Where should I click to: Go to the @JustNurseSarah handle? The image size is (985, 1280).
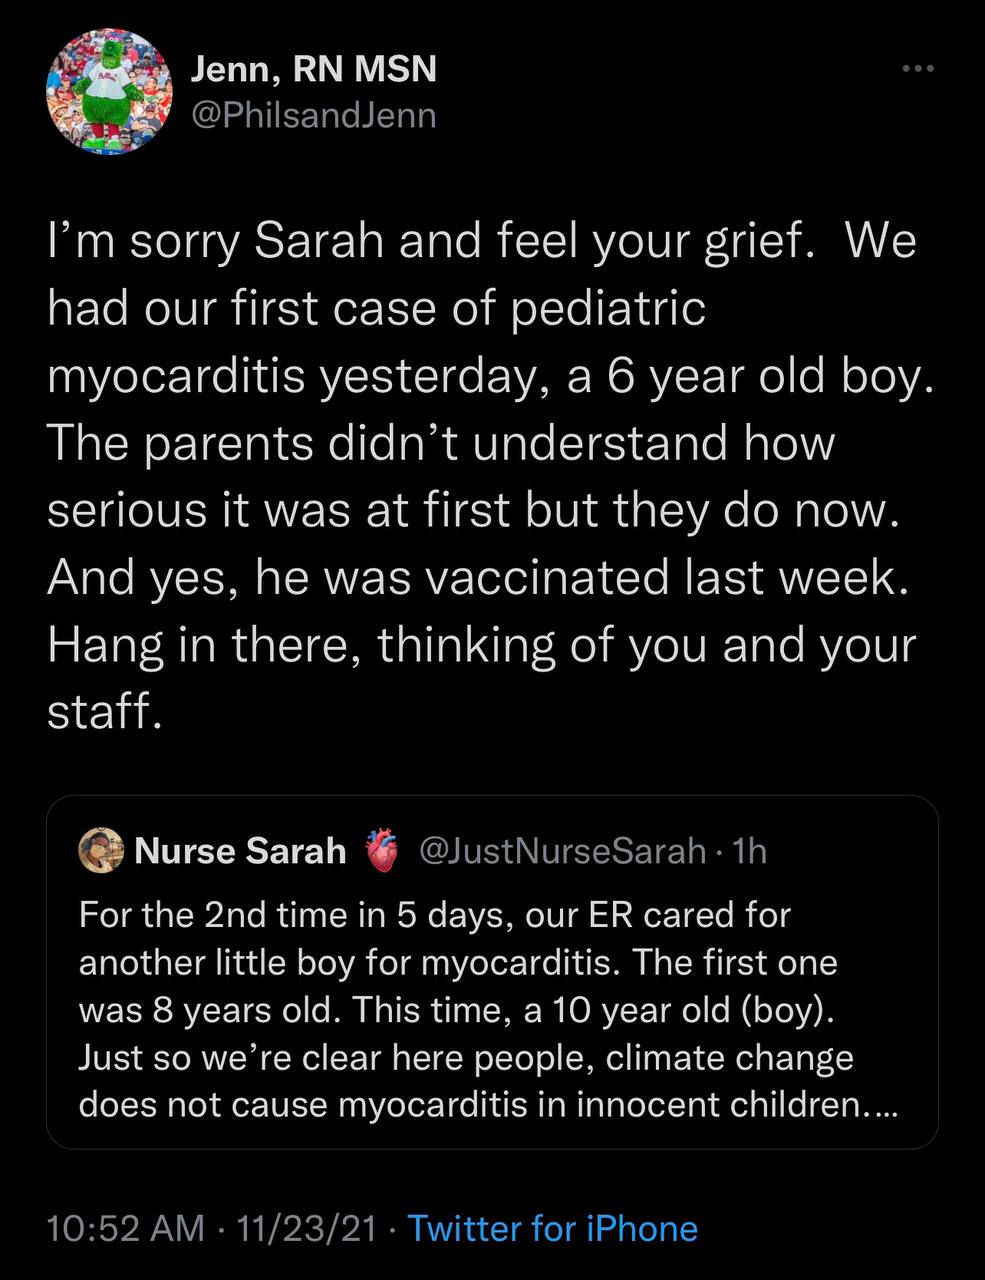pos(562,851)
